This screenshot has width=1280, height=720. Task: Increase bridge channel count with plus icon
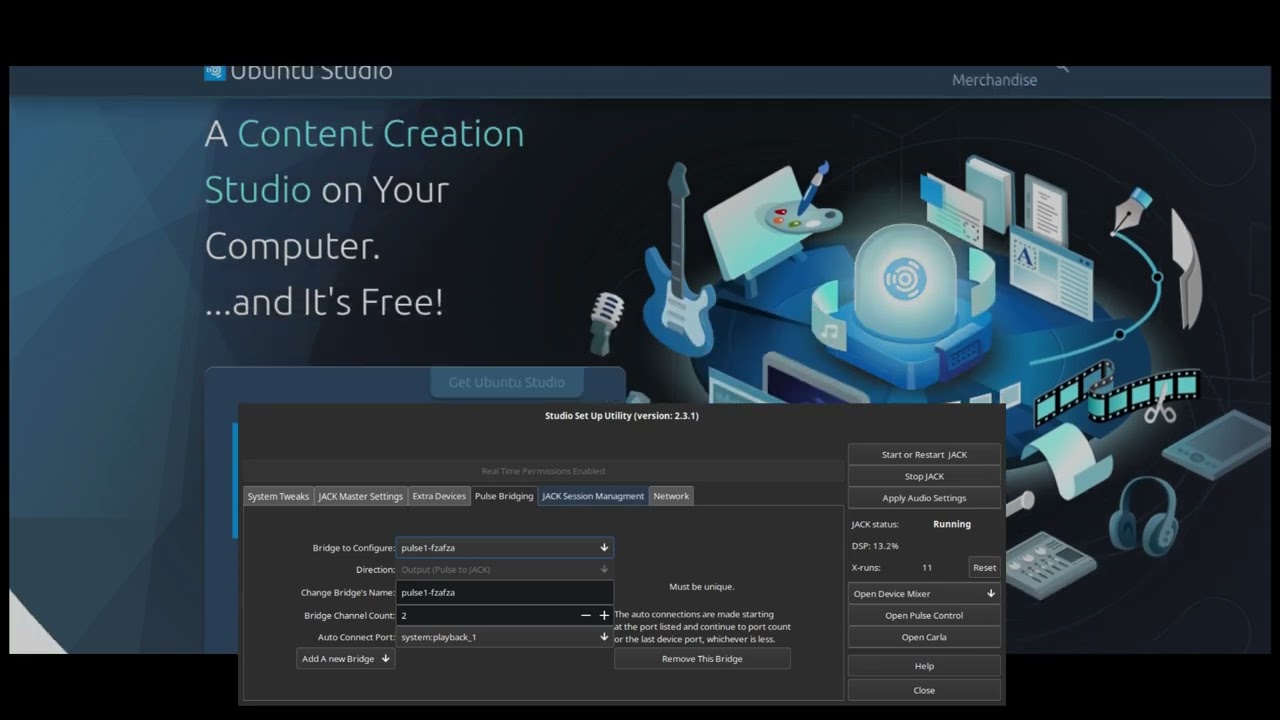point(604,616)
